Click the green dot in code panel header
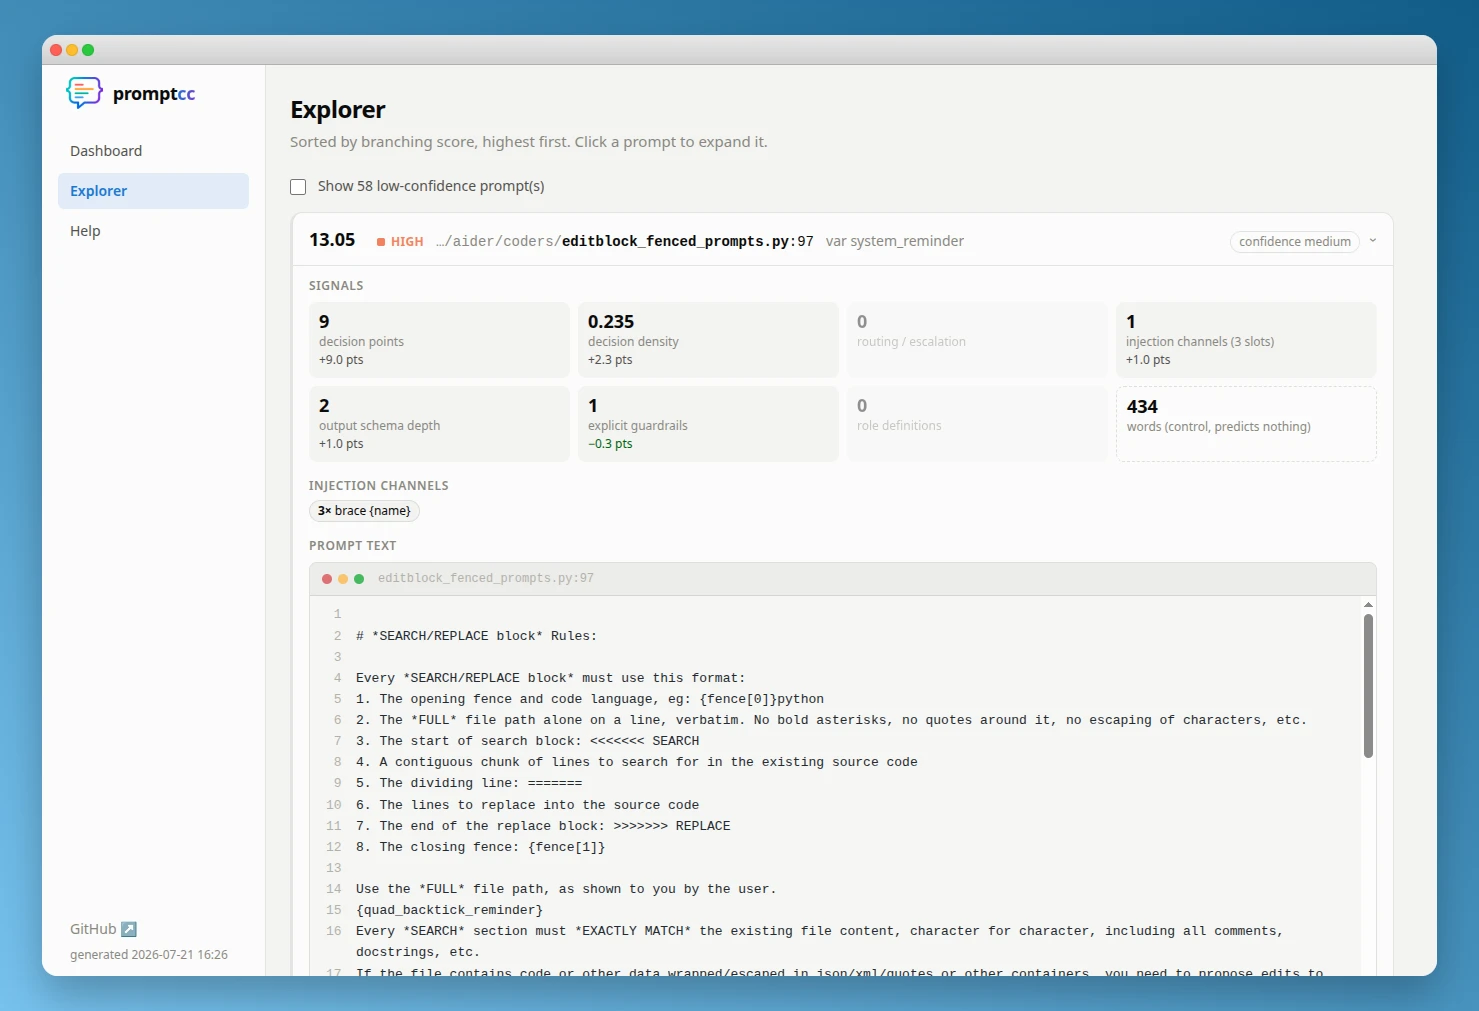This screenshot has width=1479, height=1011. point(359,579)
